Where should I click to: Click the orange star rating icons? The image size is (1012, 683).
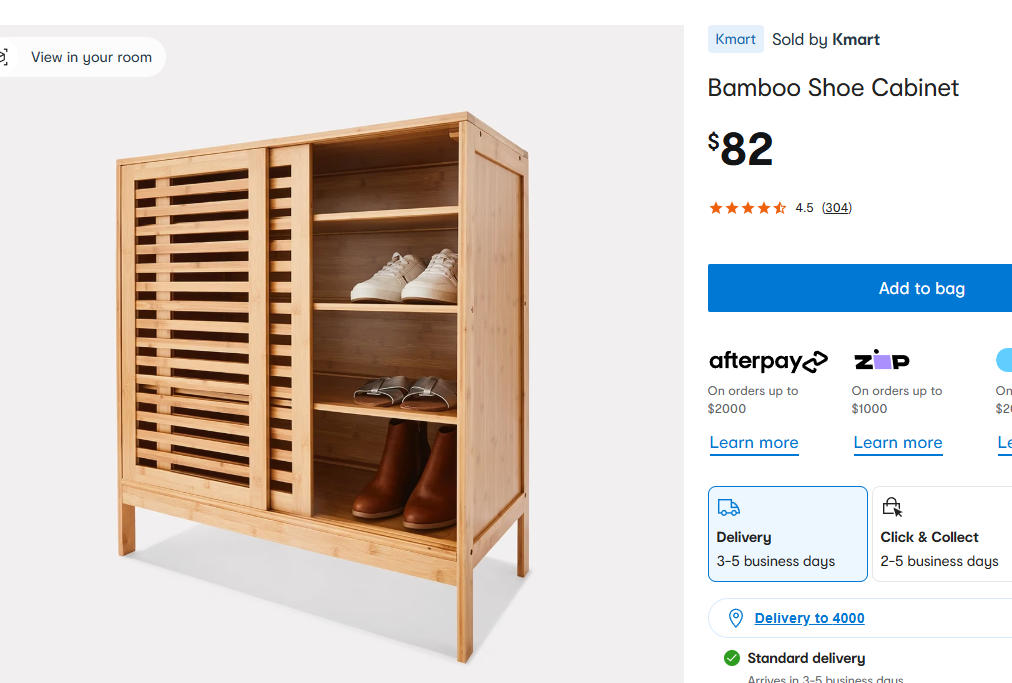click(x=747, y=208)
